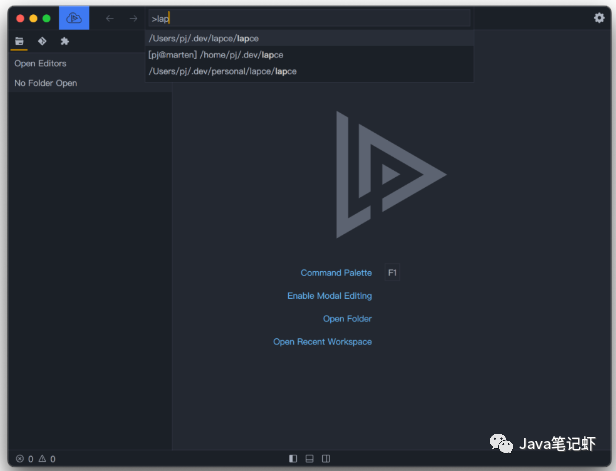Select [pj@marten] /home/pj/.dev/lapce result
Viewport: 616px width, 471px height.
coord(309,55)
